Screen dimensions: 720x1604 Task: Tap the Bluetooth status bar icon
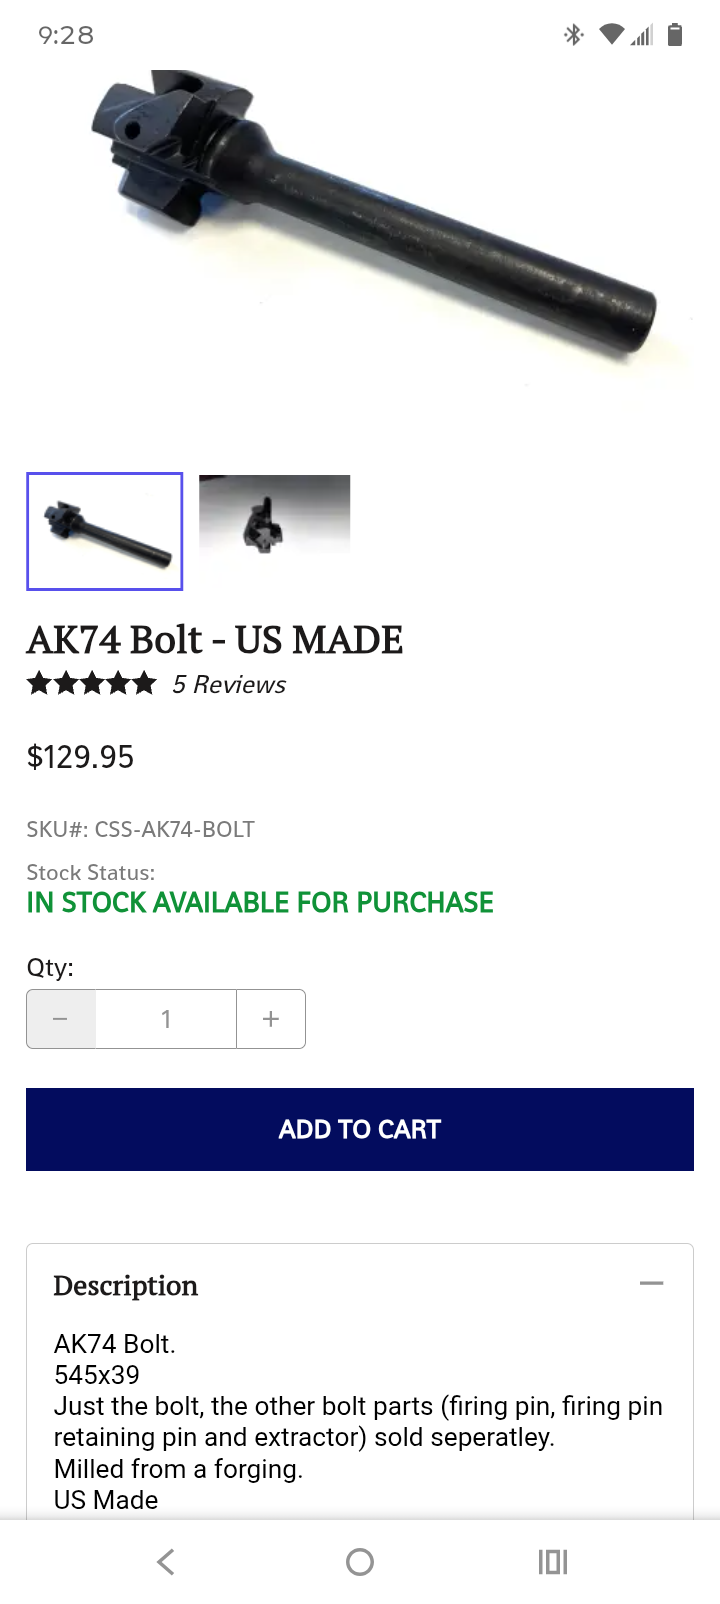[573, 35]
